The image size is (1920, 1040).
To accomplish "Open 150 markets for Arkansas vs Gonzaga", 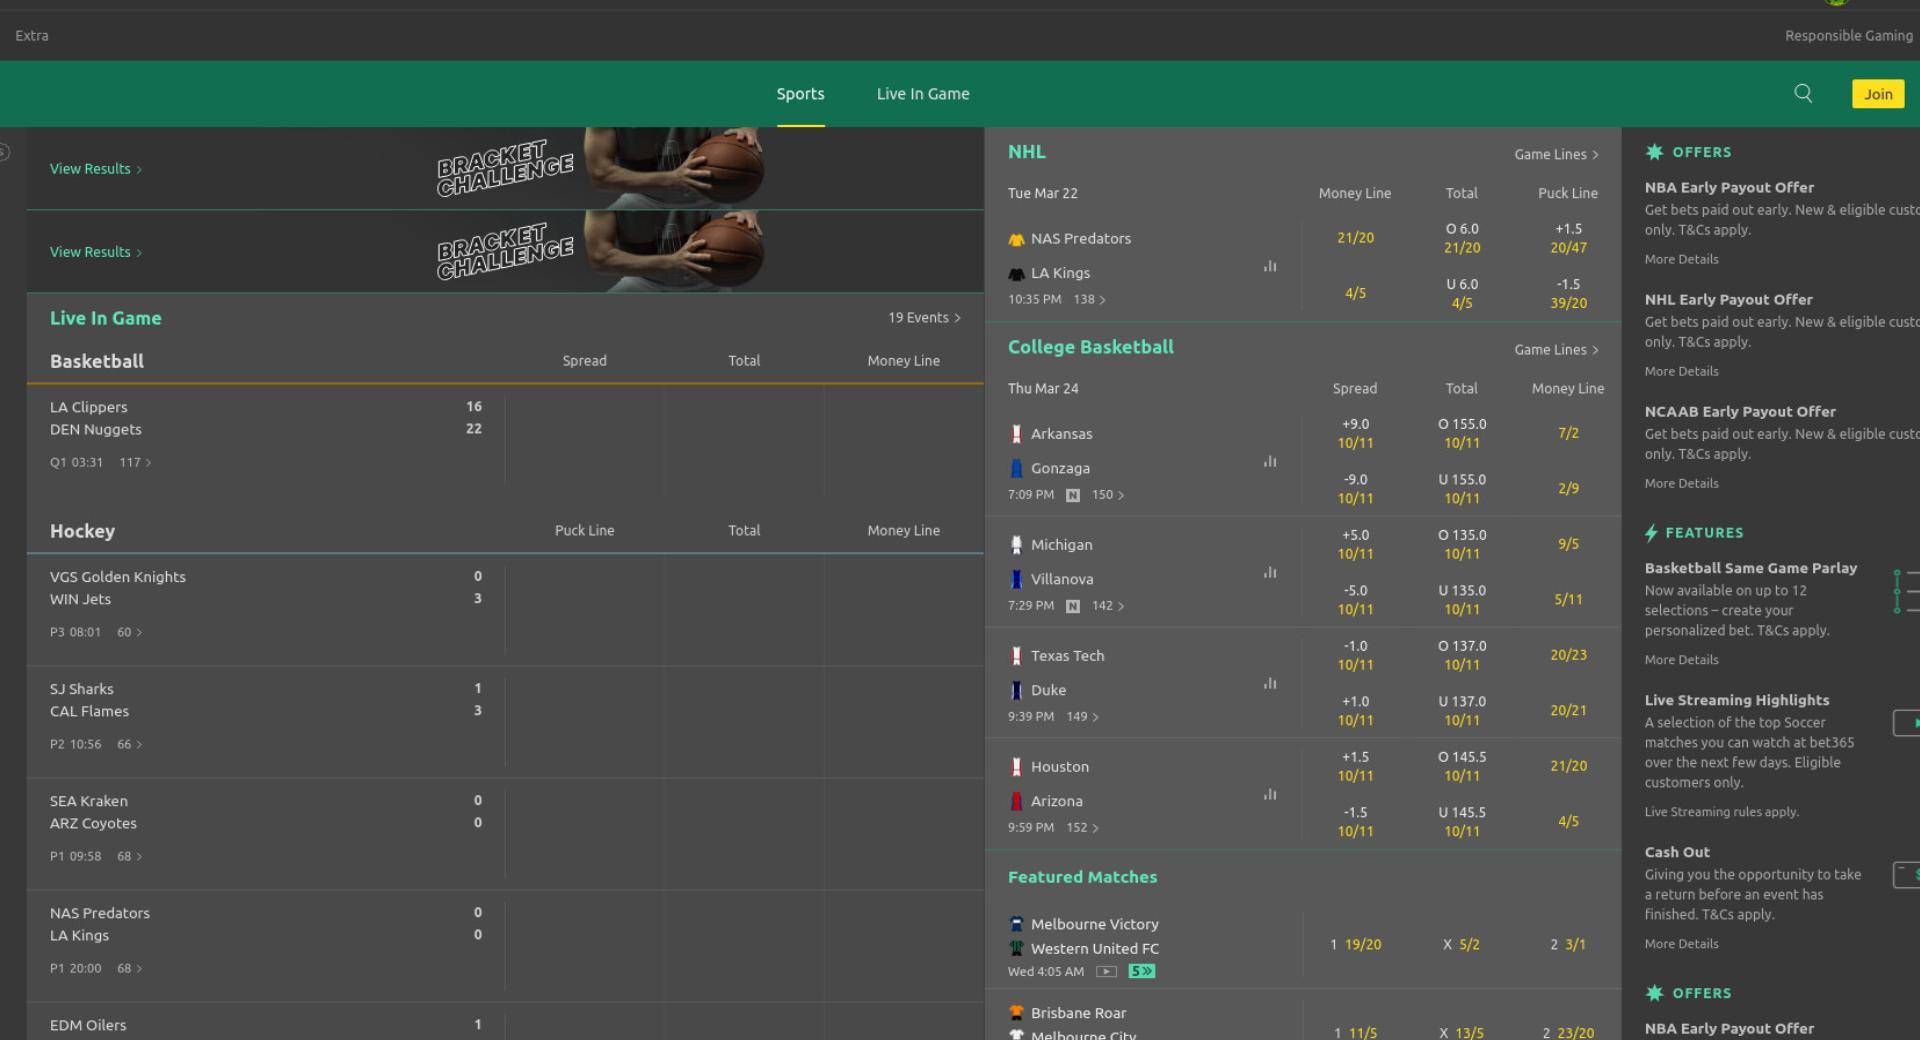I will 1108,495.
